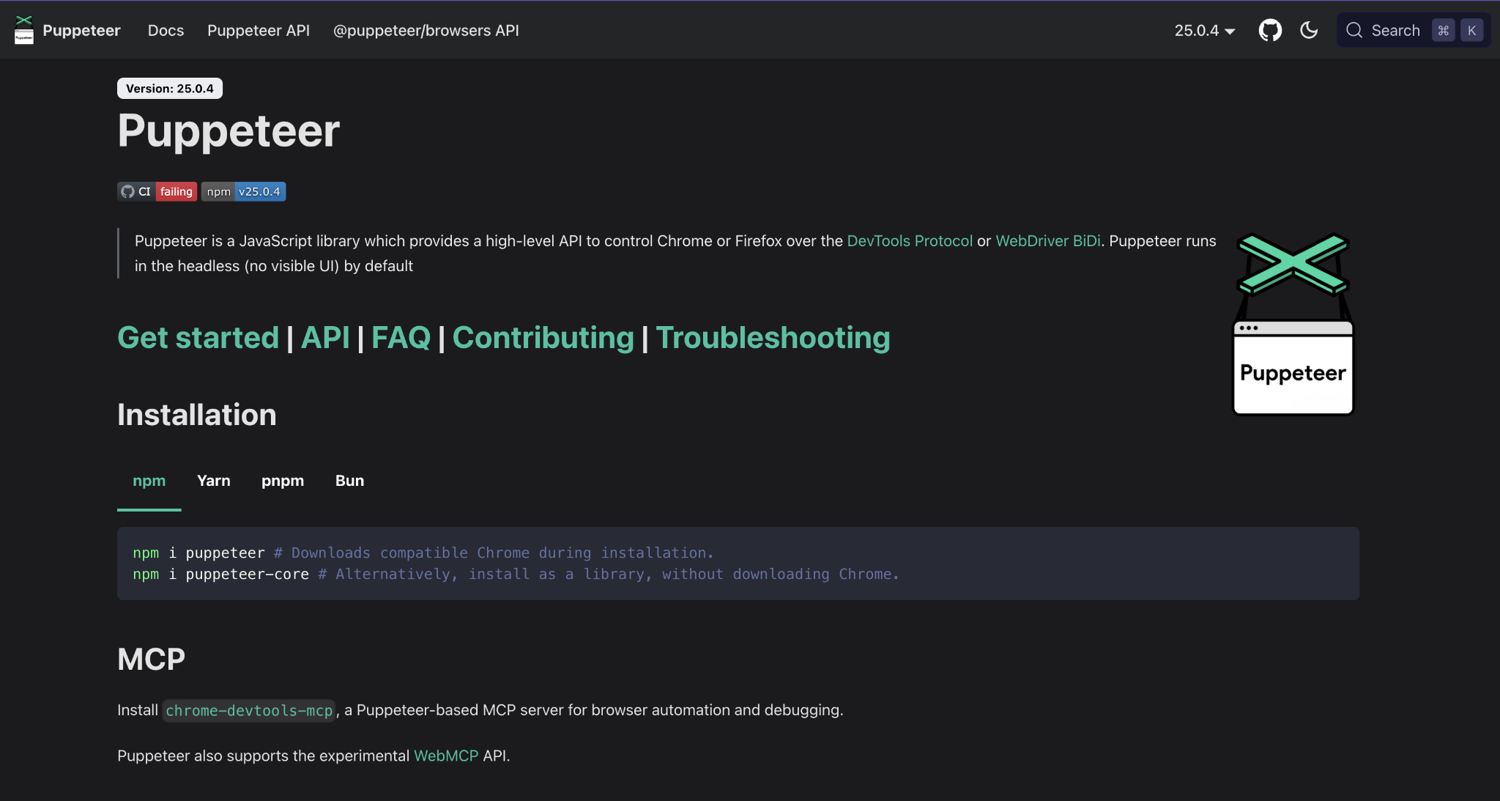Switch to the Yarn installation tab
This screenshot has height=801, width=1500.
[214, 481]
